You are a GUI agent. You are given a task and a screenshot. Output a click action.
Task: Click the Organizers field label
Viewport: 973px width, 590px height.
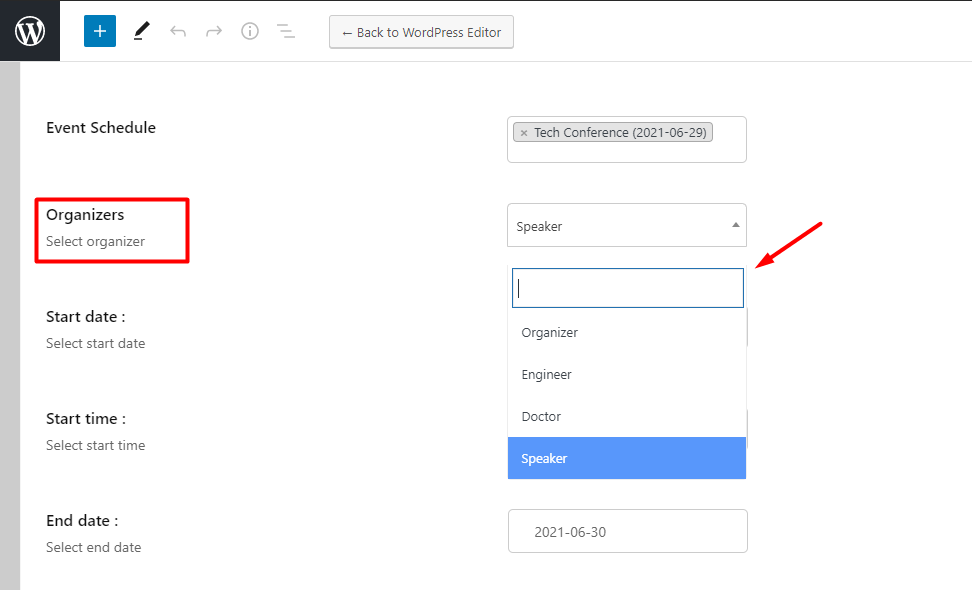click(85, 215)
